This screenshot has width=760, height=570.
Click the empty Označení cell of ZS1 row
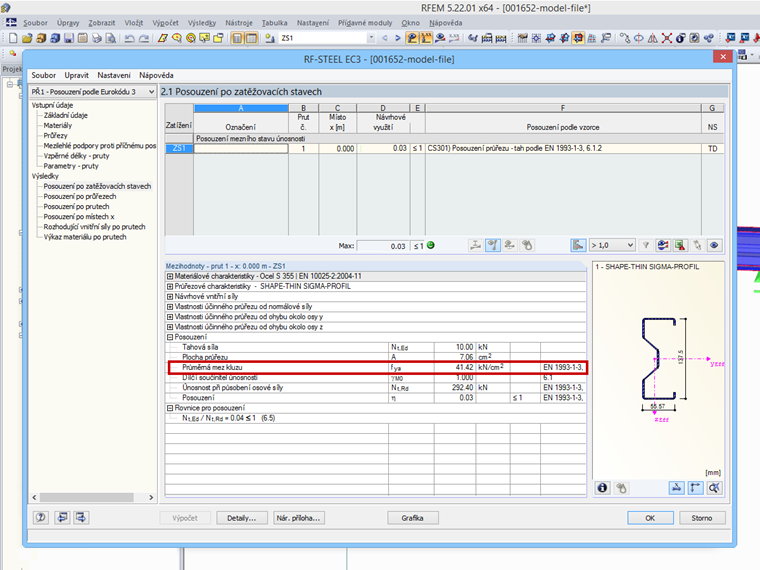241,148
